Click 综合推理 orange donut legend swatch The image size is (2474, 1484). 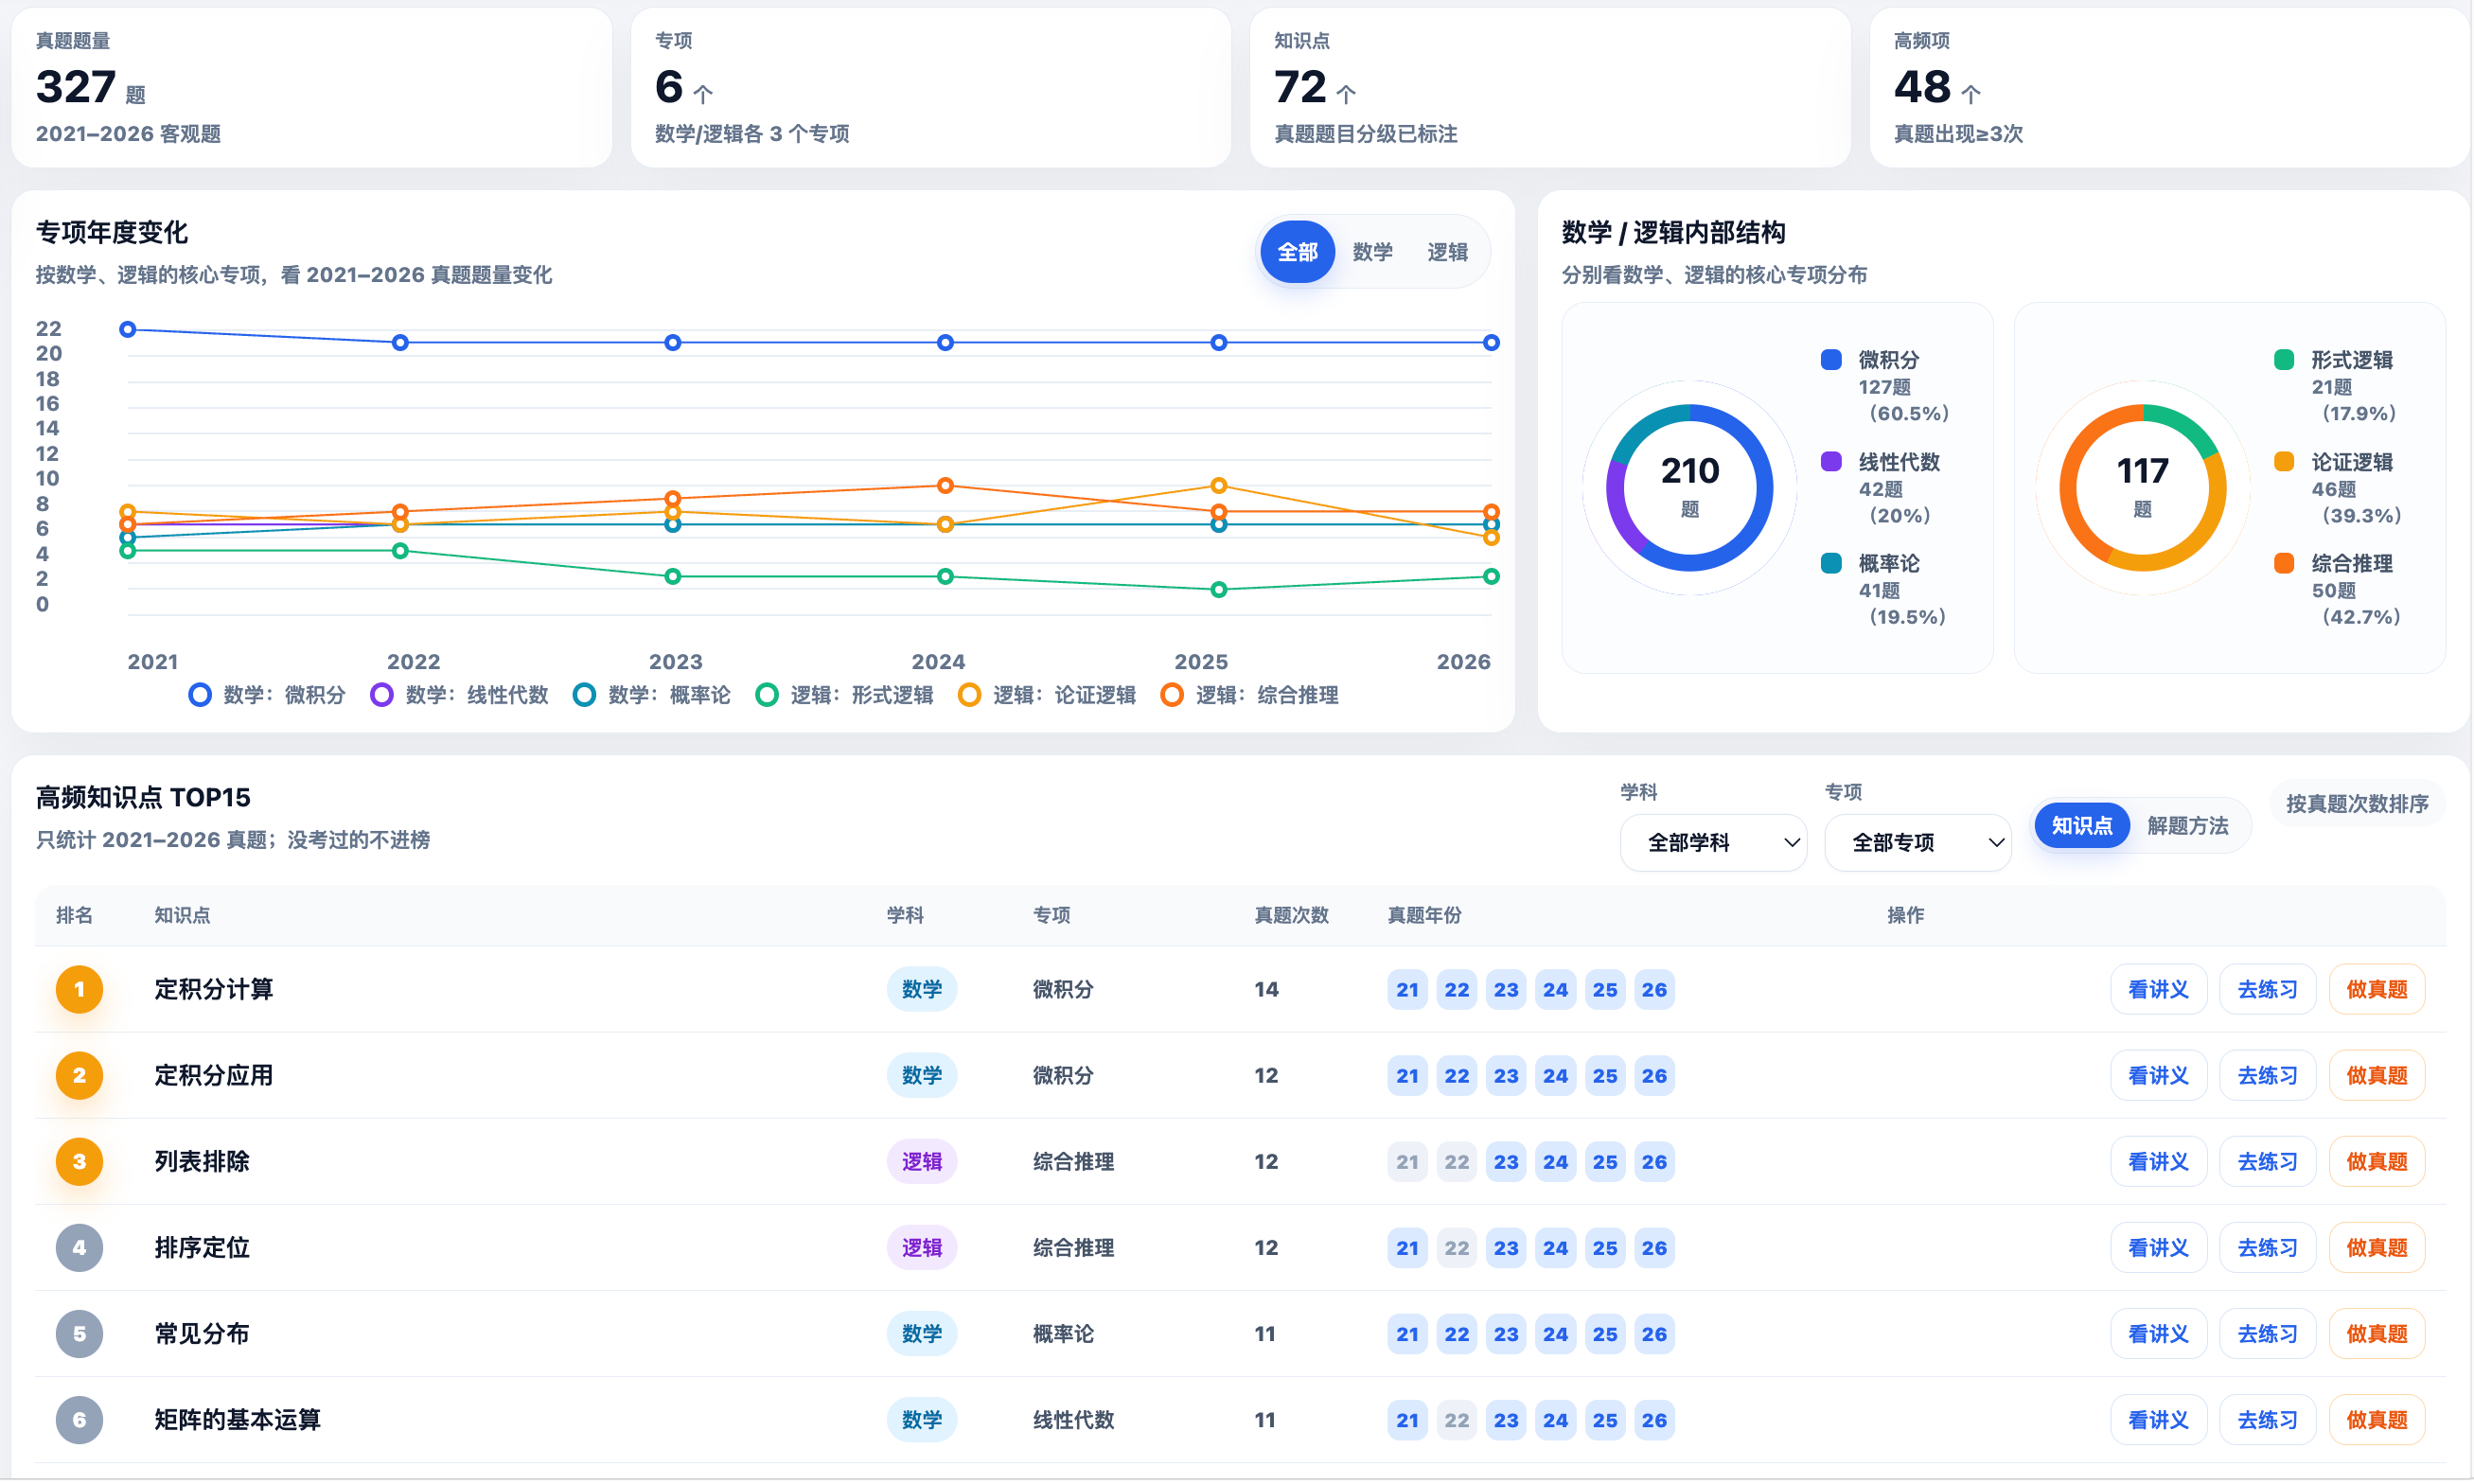[x=2285, y=563]
